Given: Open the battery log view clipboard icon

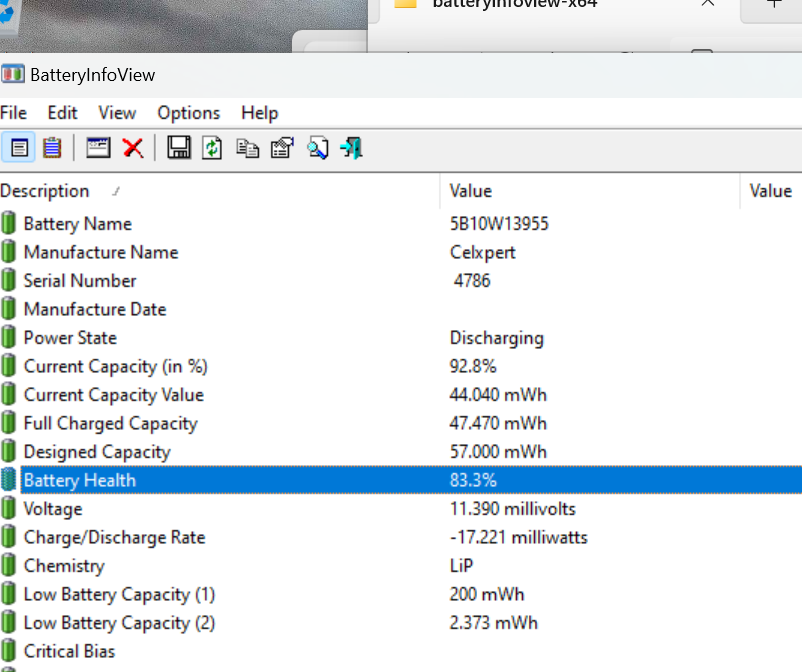Looking at the screenshot, I should 52,148.
